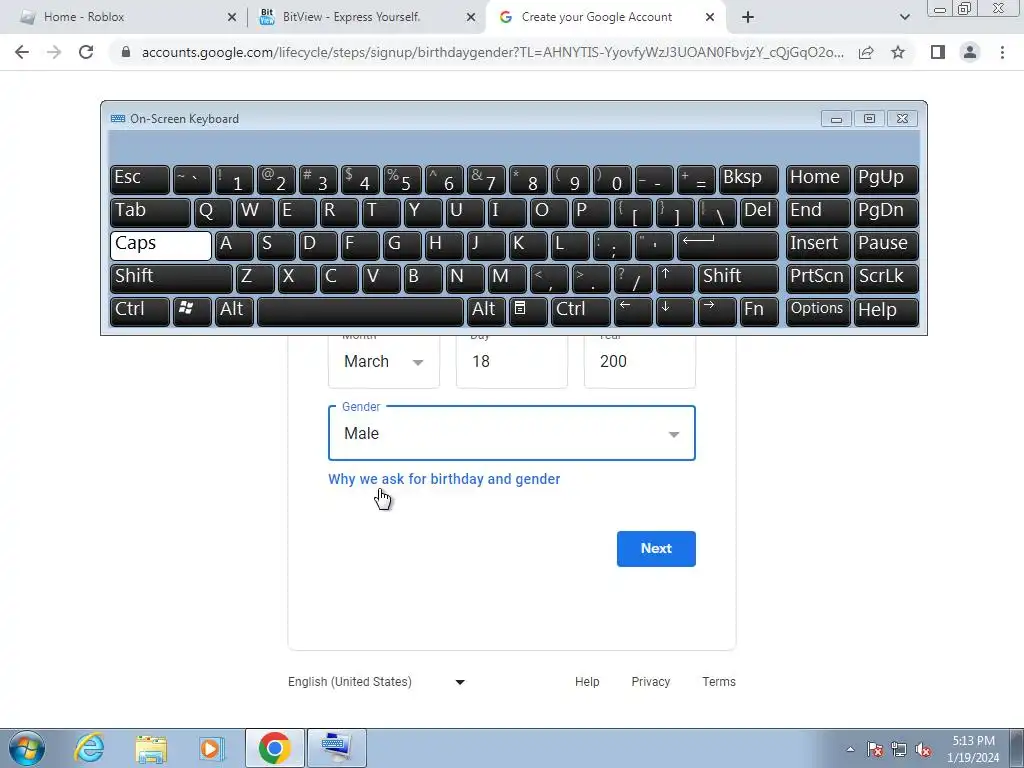Open Windows Media Player on taskbar
The width and height of the screenshot is (1024, 768).
(x=212, y=748)
